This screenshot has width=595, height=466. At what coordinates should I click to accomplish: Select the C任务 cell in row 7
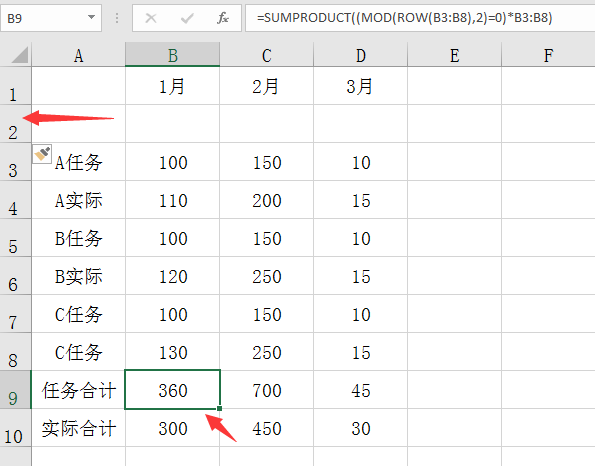pos(79,313)
